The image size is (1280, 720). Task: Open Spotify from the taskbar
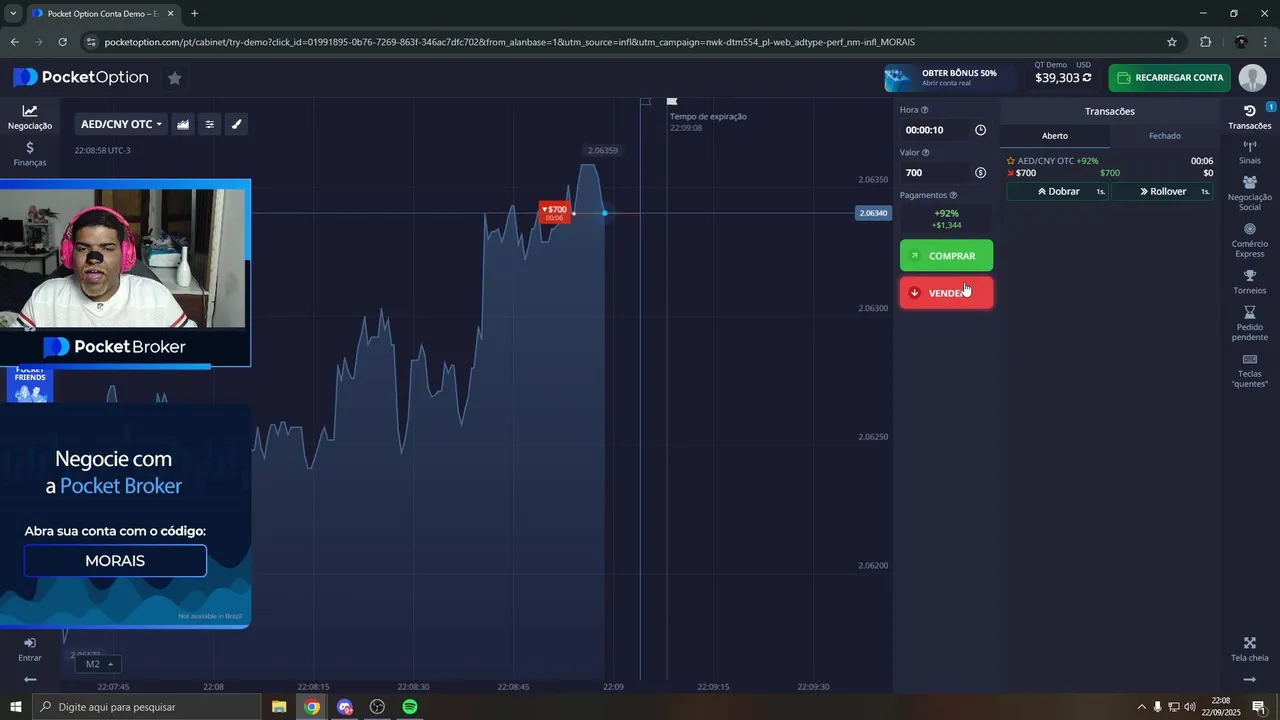click(x=410, y=707)
